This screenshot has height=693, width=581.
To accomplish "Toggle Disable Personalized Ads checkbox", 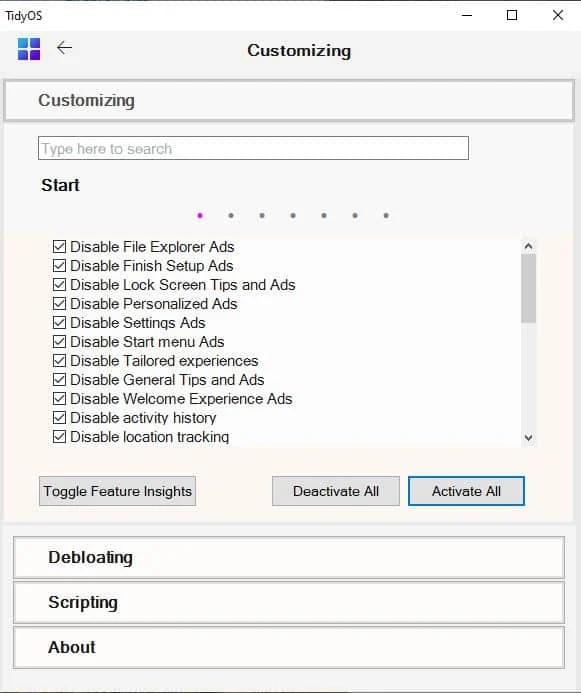I will (59, 304).
